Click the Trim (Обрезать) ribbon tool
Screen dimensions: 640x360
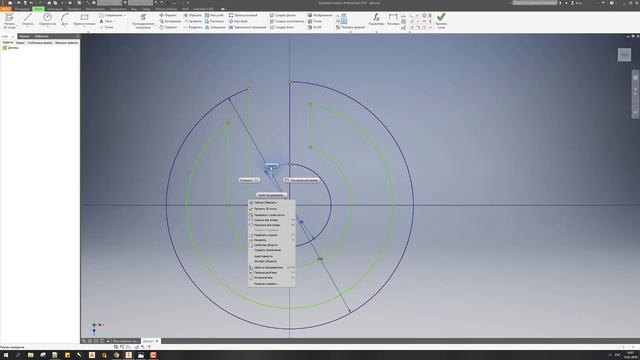[x=192, y=15]
